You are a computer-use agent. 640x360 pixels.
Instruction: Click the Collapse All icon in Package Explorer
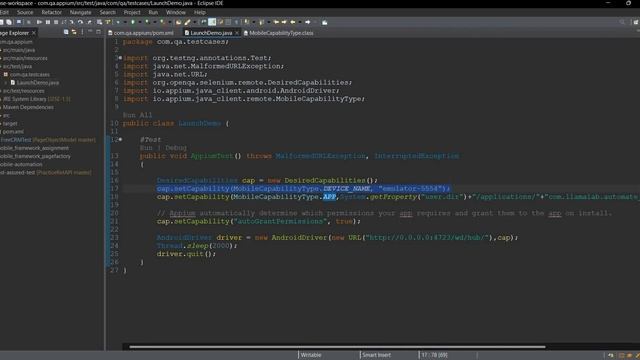pyautogui.click(x=66, y=32)
